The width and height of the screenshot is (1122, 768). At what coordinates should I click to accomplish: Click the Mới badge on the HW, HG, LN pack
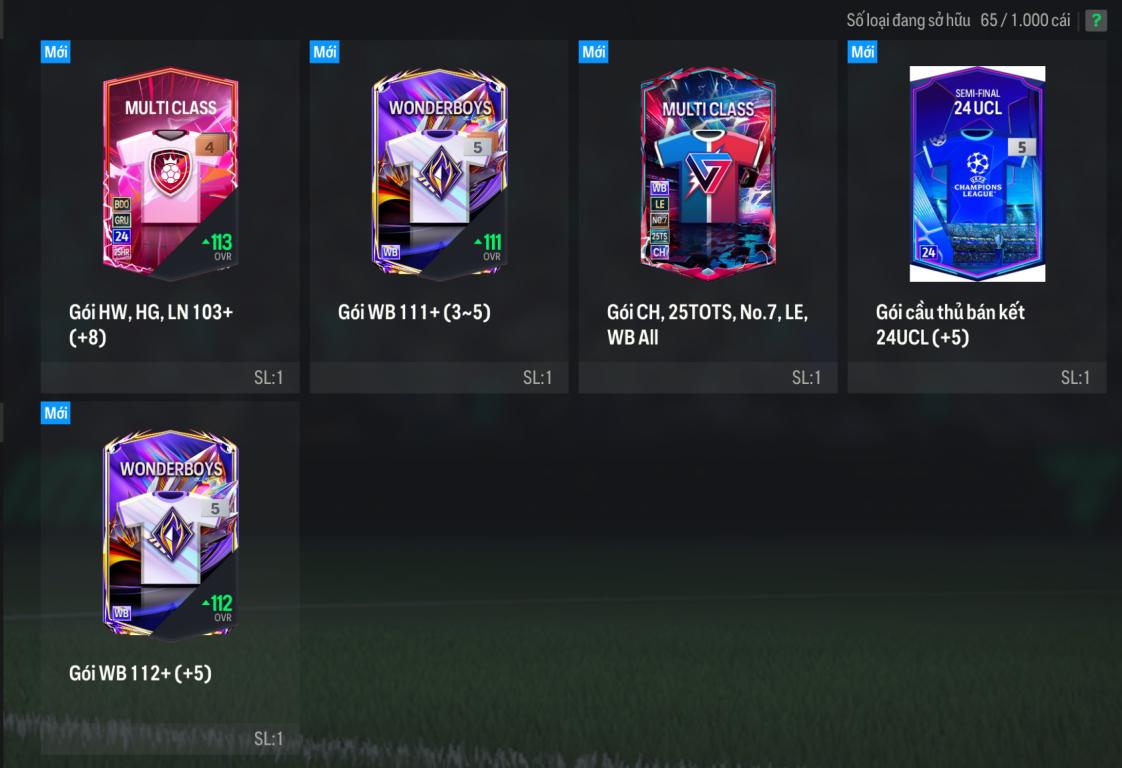[55, 52]
